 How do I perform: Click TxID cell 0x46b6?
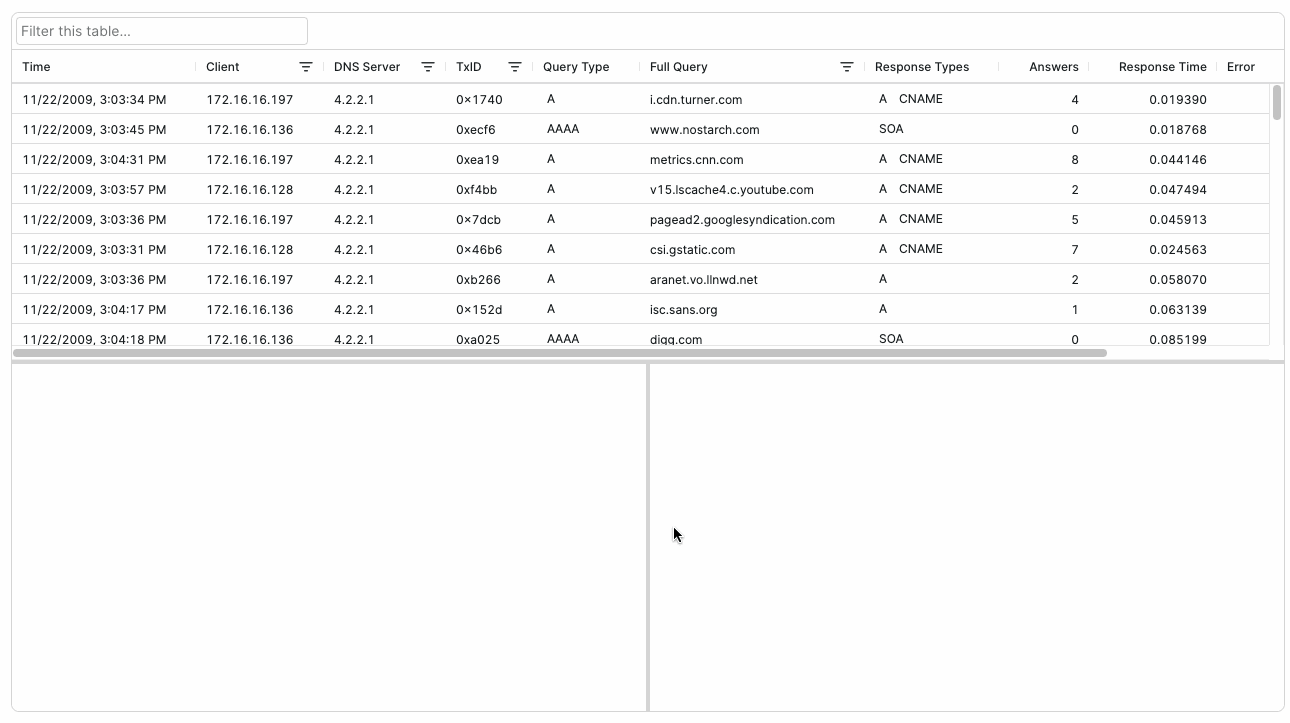pos(479,250)
